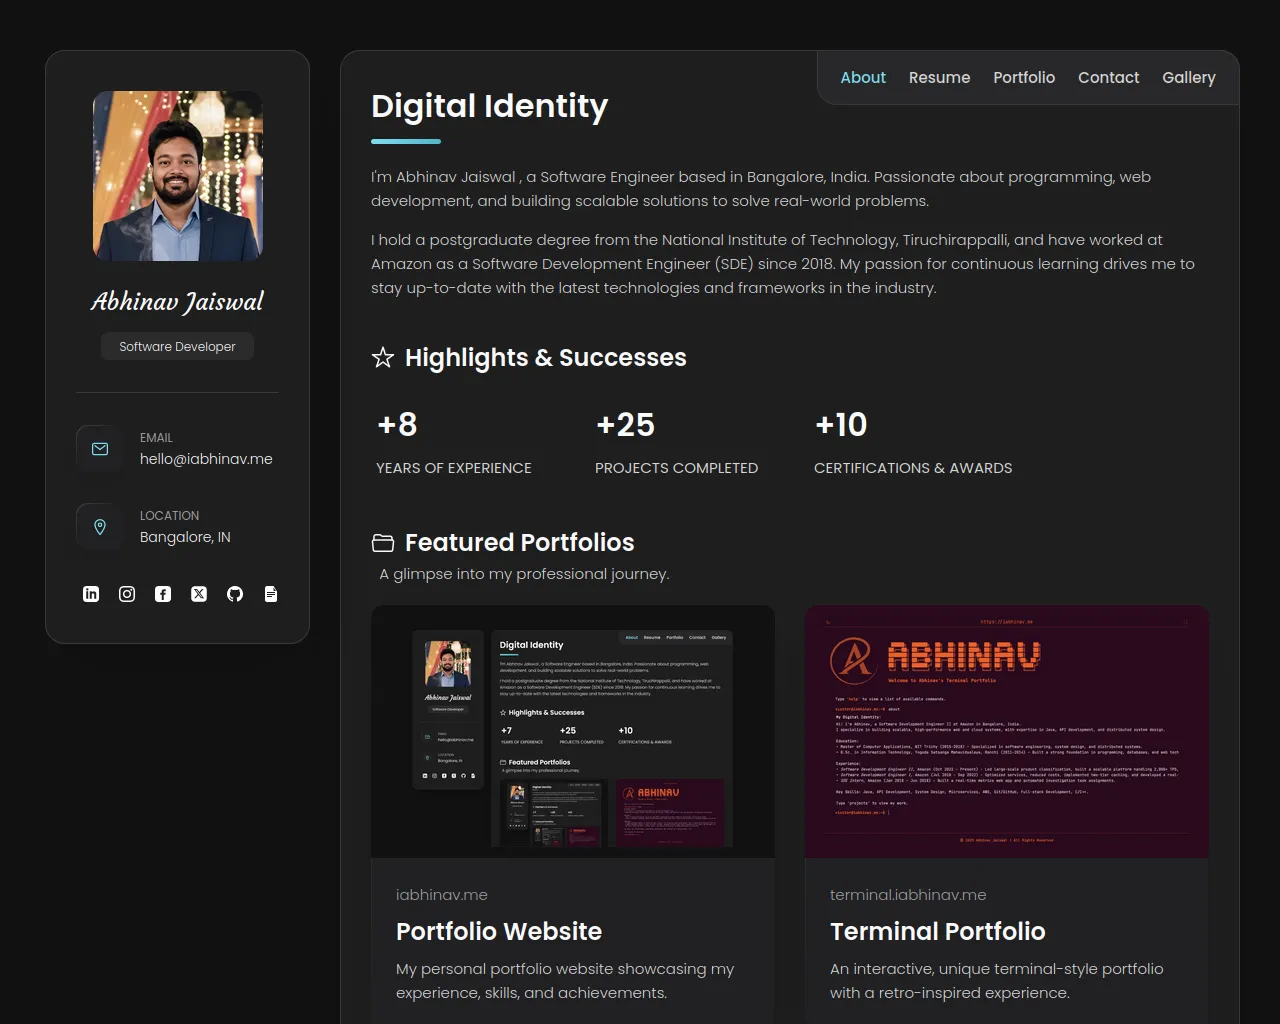Click the Portfolio Website preview thumbnail
1280x1024 pixels.
(x=573, y=731)
